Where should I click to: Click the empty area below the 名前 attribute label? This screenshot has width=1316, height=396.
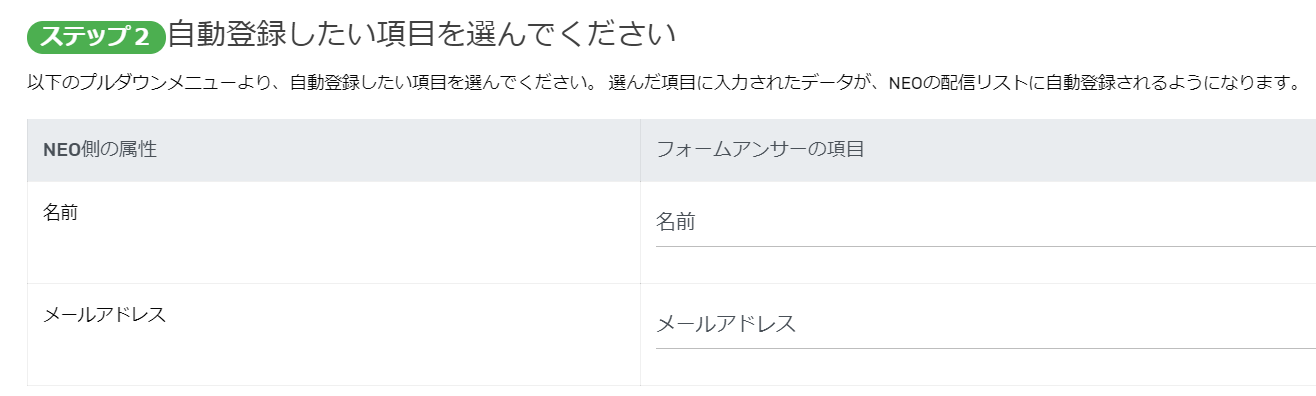pos(334,254)
